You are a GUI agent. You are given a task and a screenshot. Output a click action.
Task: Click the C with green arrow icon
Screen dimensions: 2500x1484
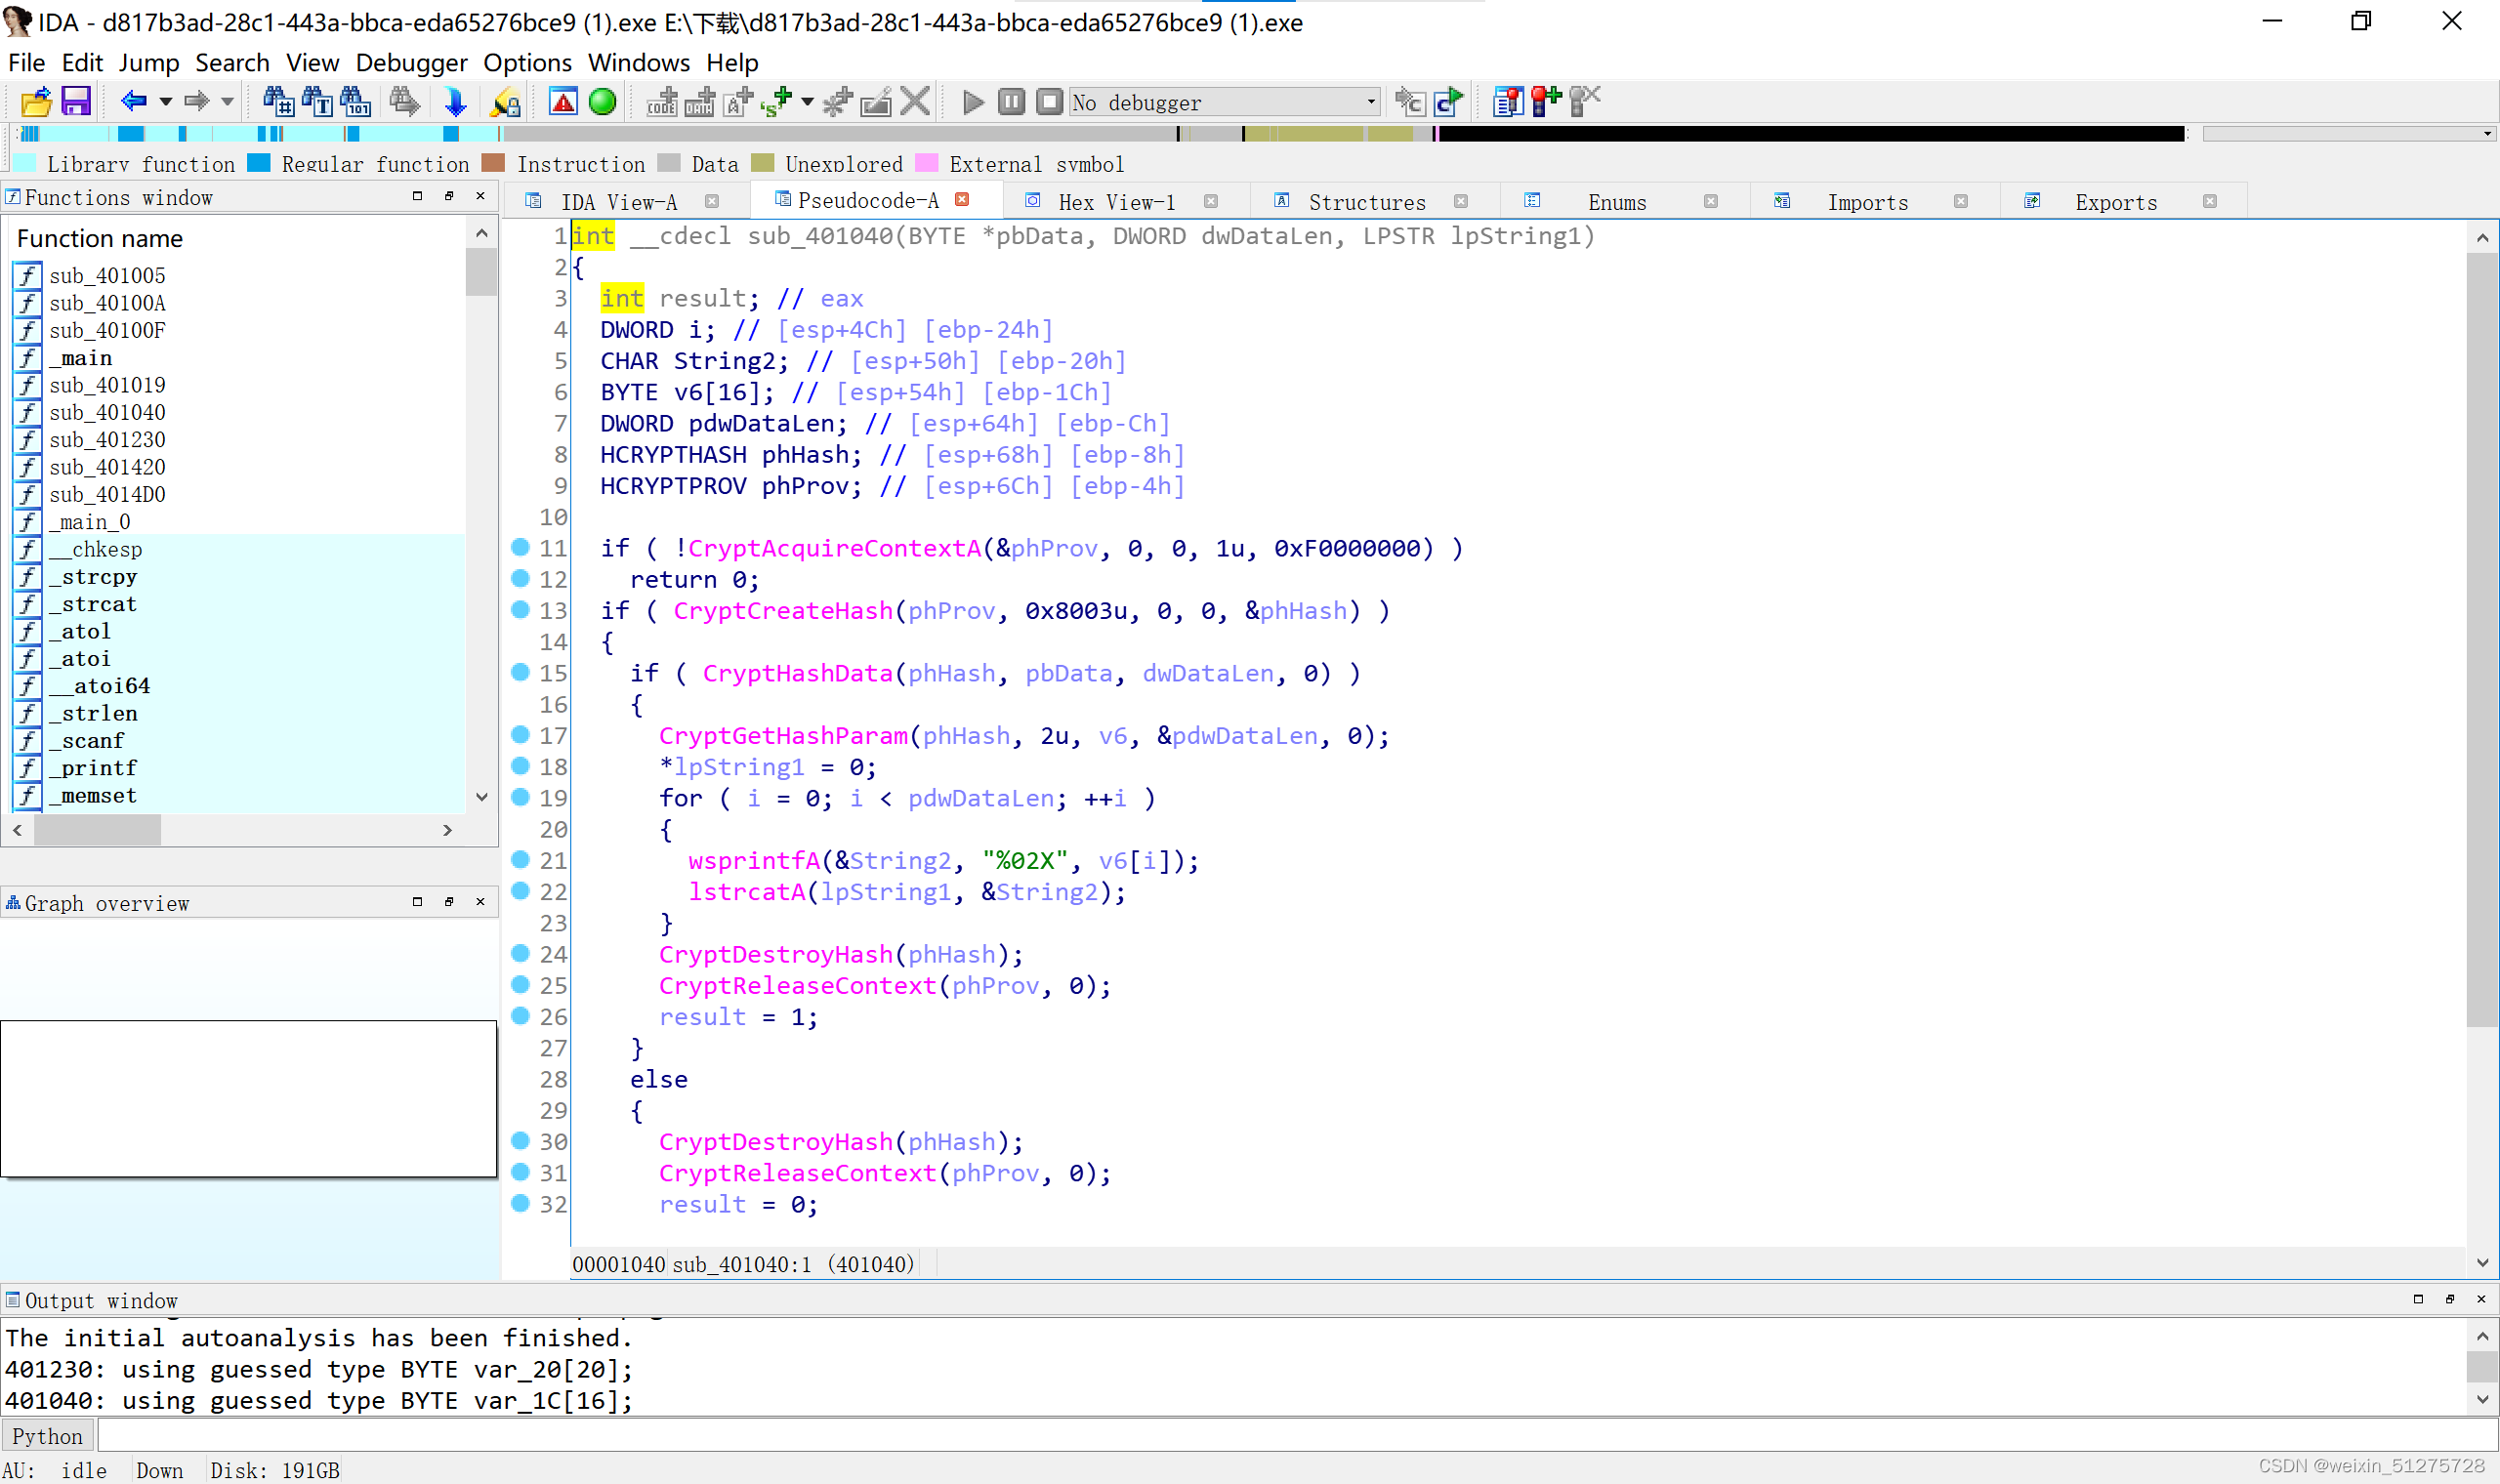(x=1449, y=102)
